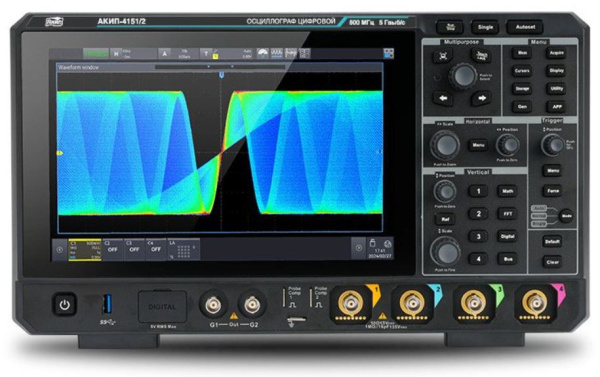Tap the left scroll arrow in the channel bar
The image size is (600, 377).
pyautogui.click(x=60, y=250)
